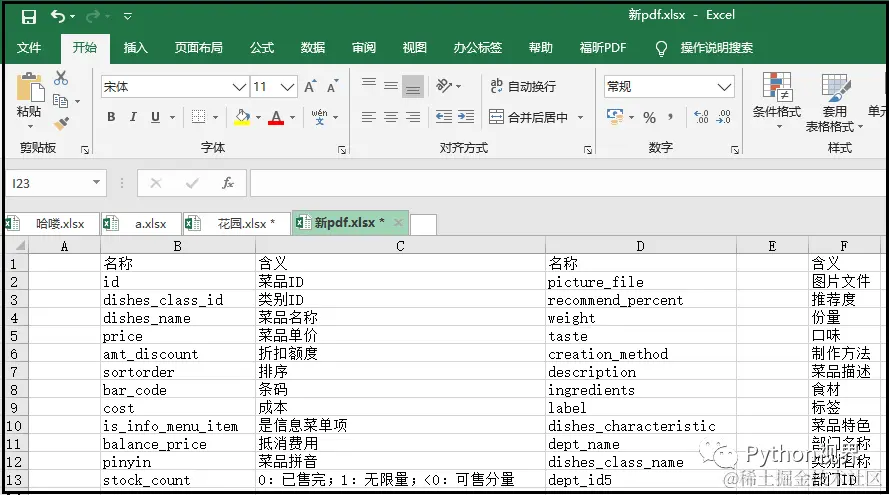Image resolution: width=889 pixels, height=495 pixels.
Task: Open the Copy options dropdown arrow
Action: (x=78, y=101)
